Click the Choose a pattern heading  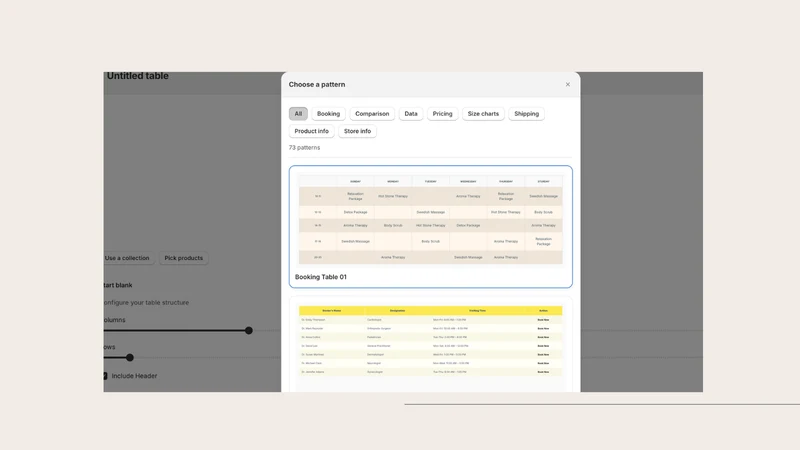click(x=317, y=85)
